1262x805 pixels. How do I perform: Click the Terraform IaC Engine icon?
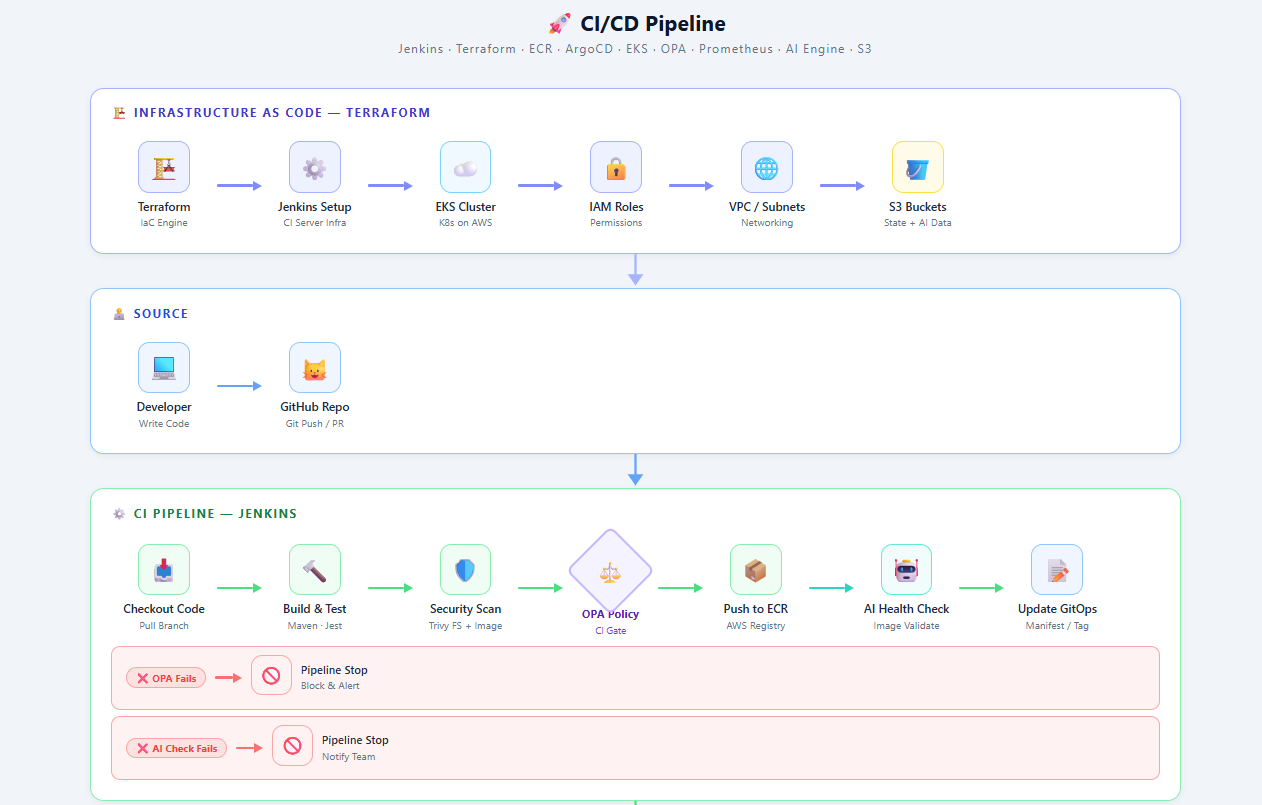[164, 167]
